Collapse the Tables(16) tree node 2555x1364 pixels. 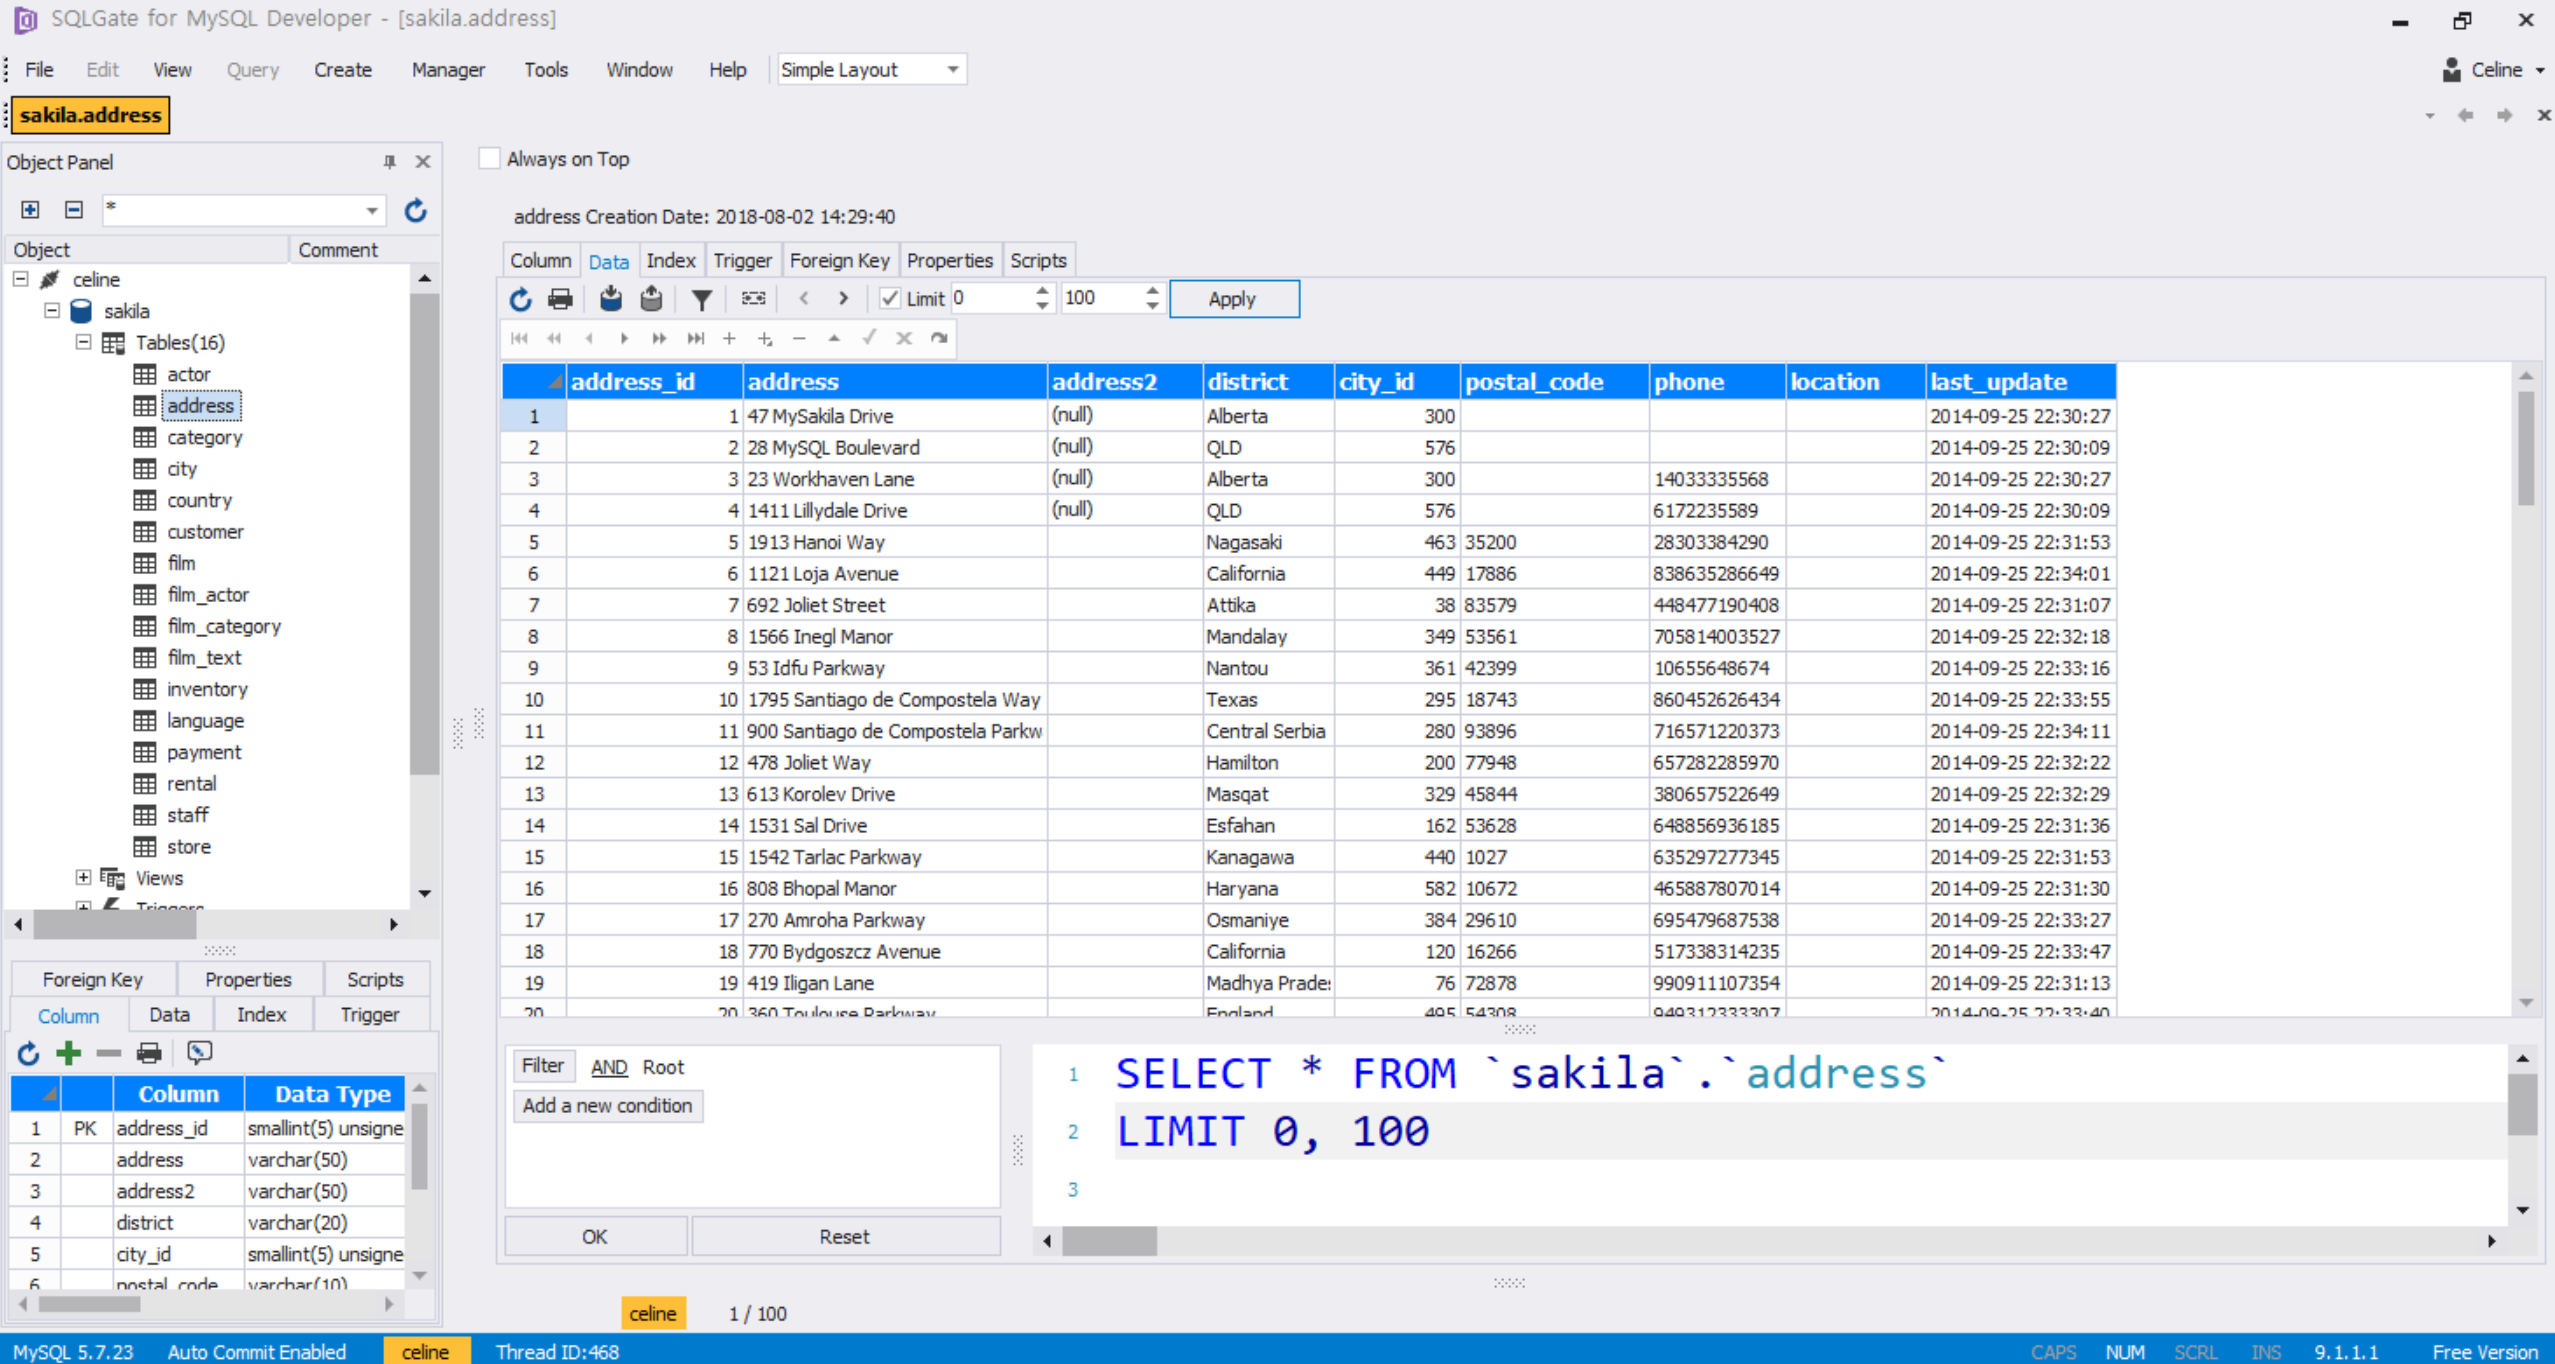[84, 342]
